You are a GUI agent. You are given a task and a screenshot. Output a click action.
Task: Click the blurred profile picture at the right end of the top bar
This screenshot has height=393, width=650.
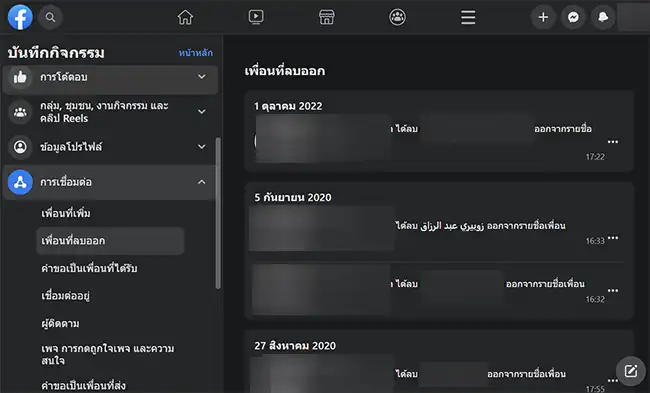[633, 17]
